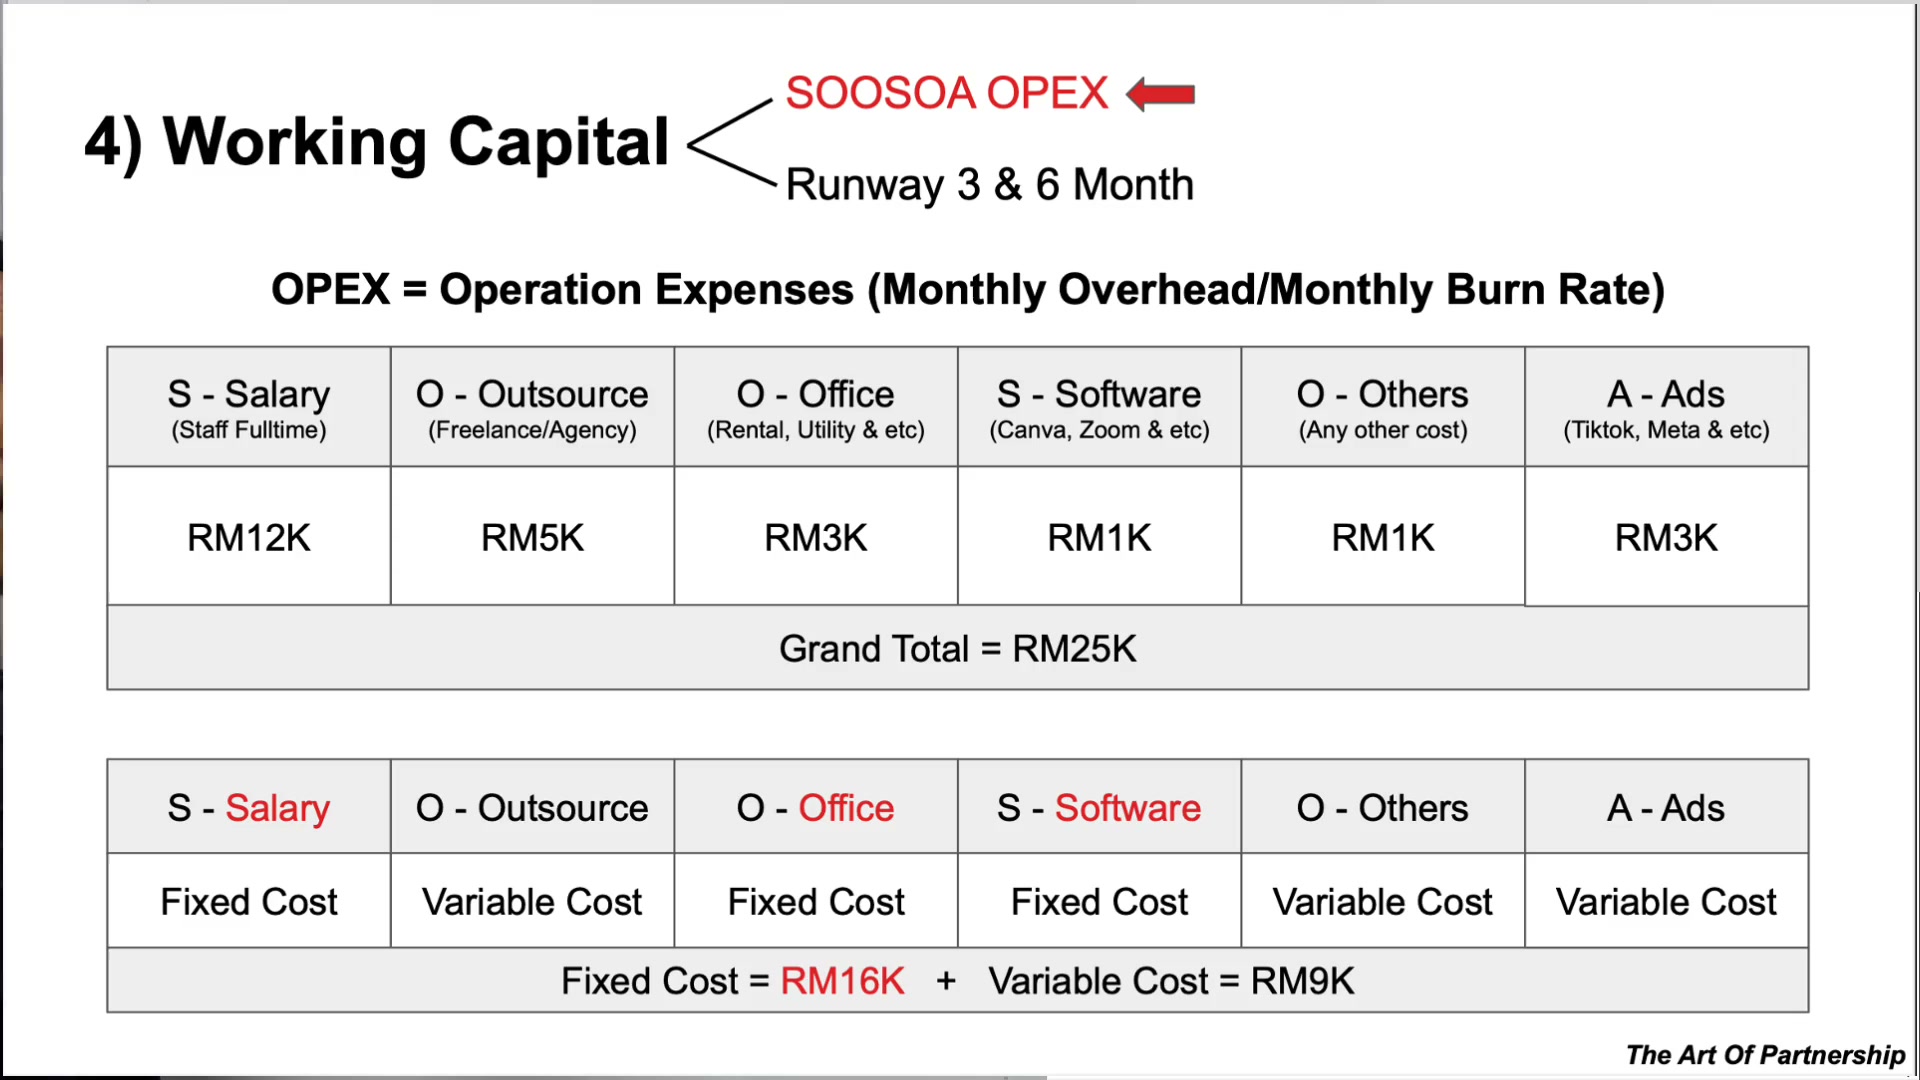This screenshot has height=1080, width=1920.
Task: Click 'O - Outsource' header in second table
Action: tap(532, 808)
